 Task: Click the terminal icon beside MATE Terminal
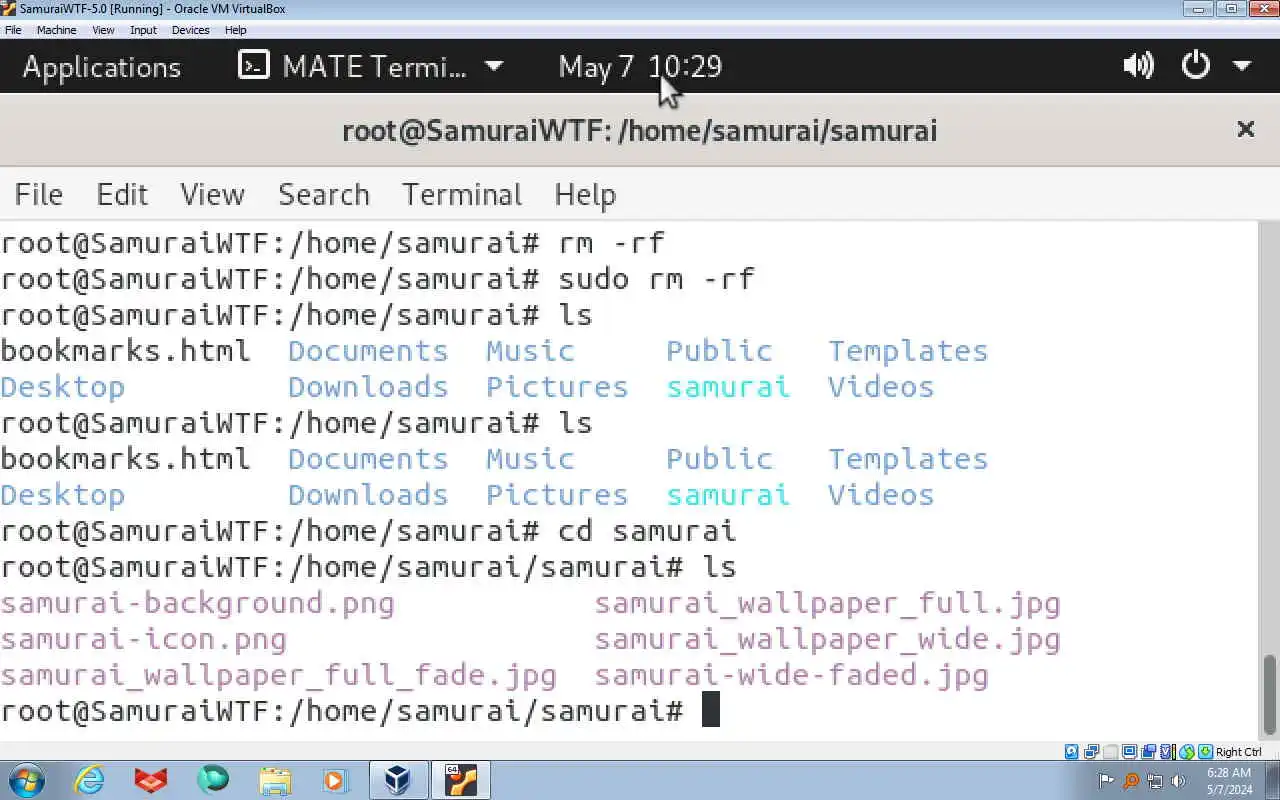254,66
